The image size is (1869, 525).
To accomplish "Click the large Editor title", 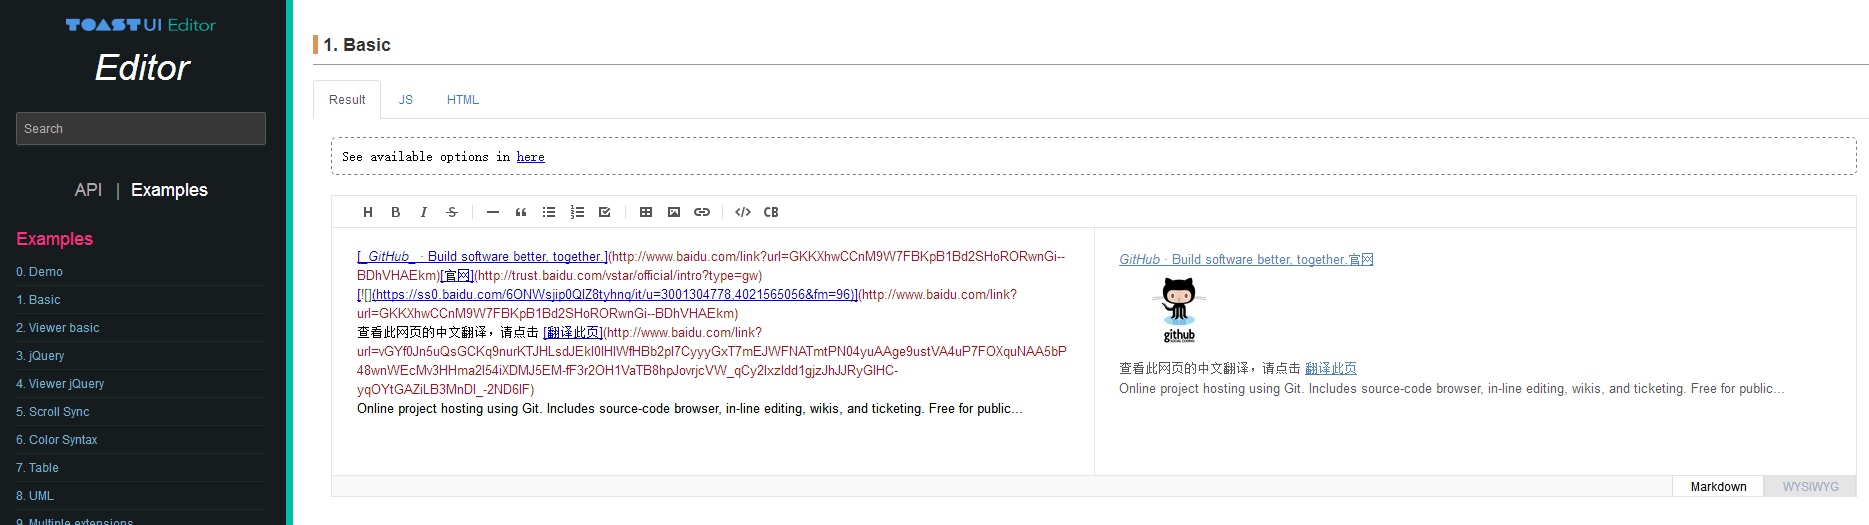I will [x=142, y=68].
